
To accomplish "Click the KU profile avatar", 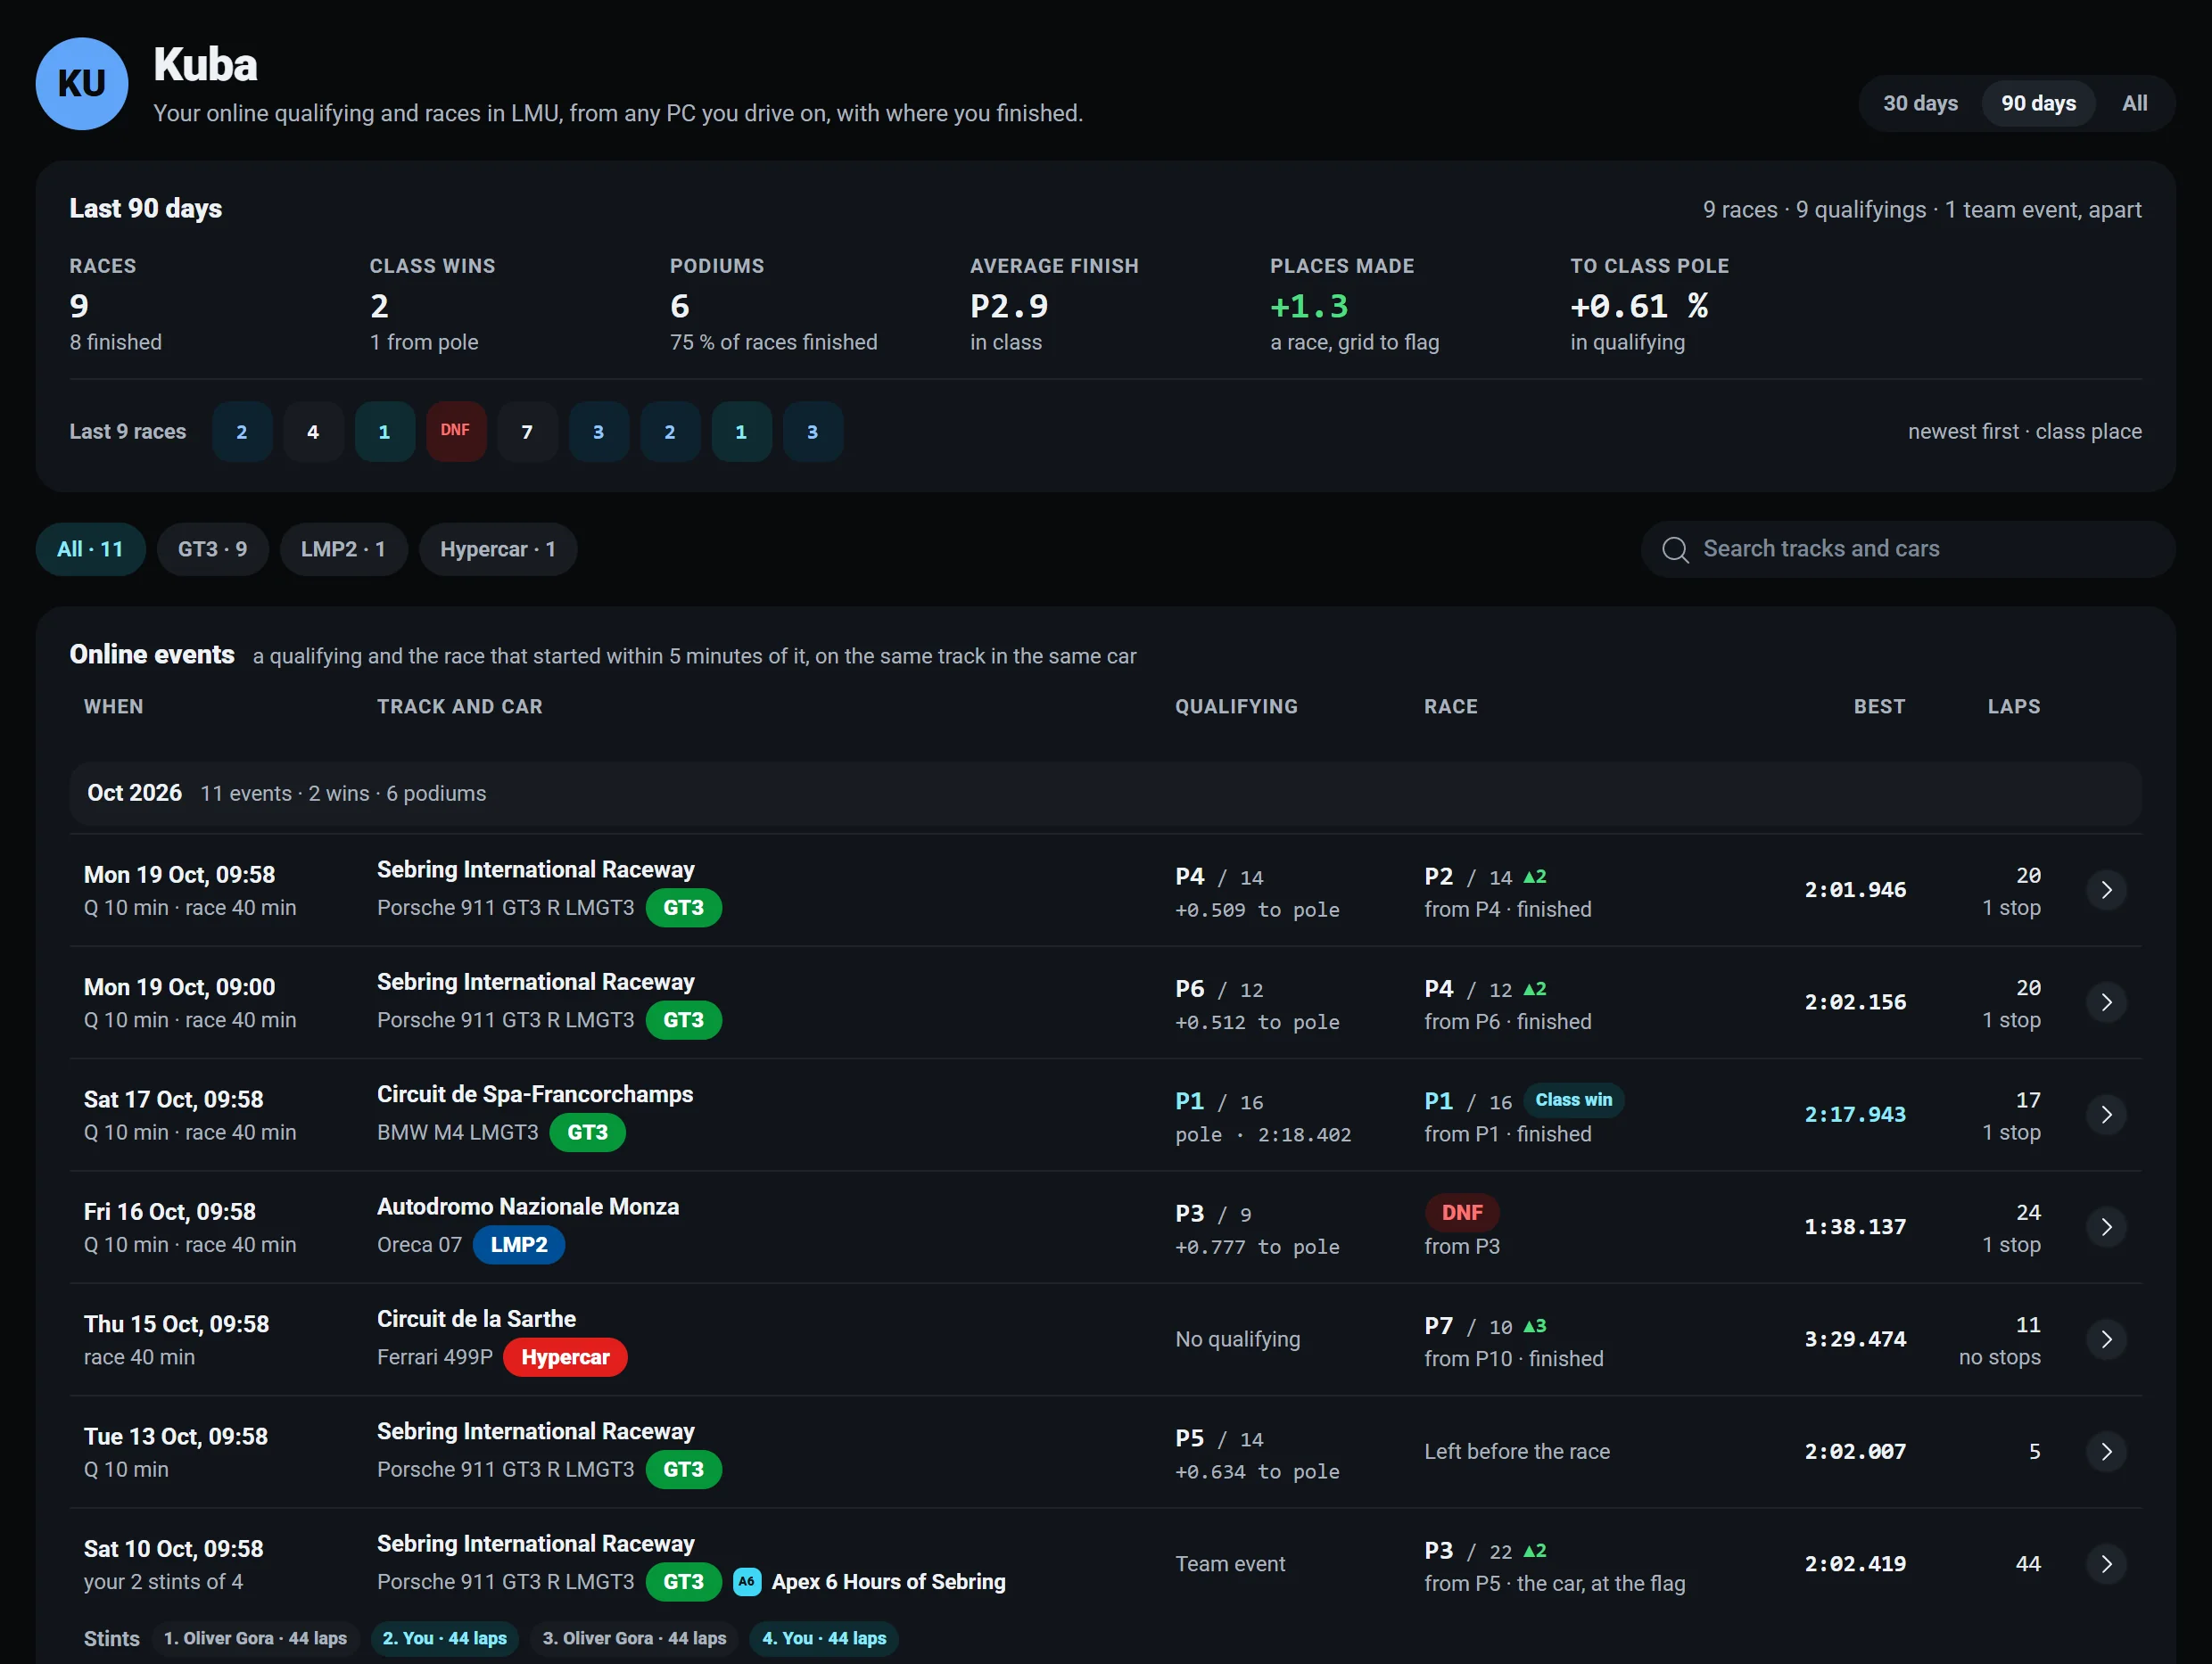I will [82, 84].
